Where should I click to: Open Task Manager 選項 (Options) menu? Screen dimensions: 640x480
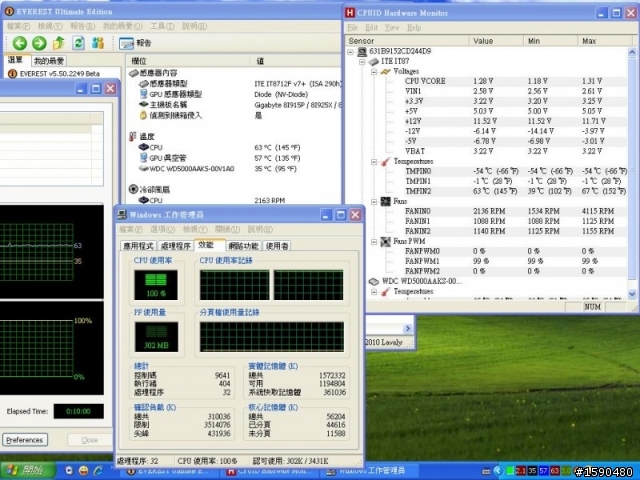pos(162,229)
